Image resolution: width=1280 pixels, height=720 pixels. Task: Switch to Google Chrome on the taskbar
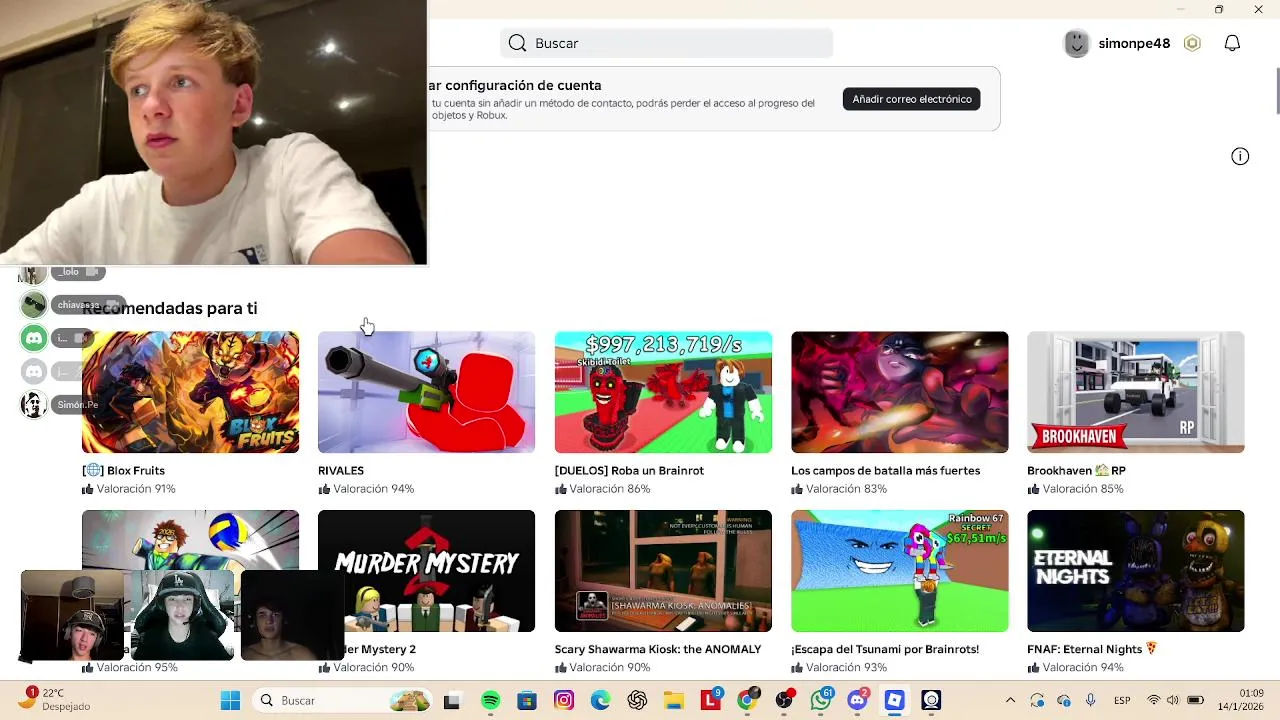747,700
